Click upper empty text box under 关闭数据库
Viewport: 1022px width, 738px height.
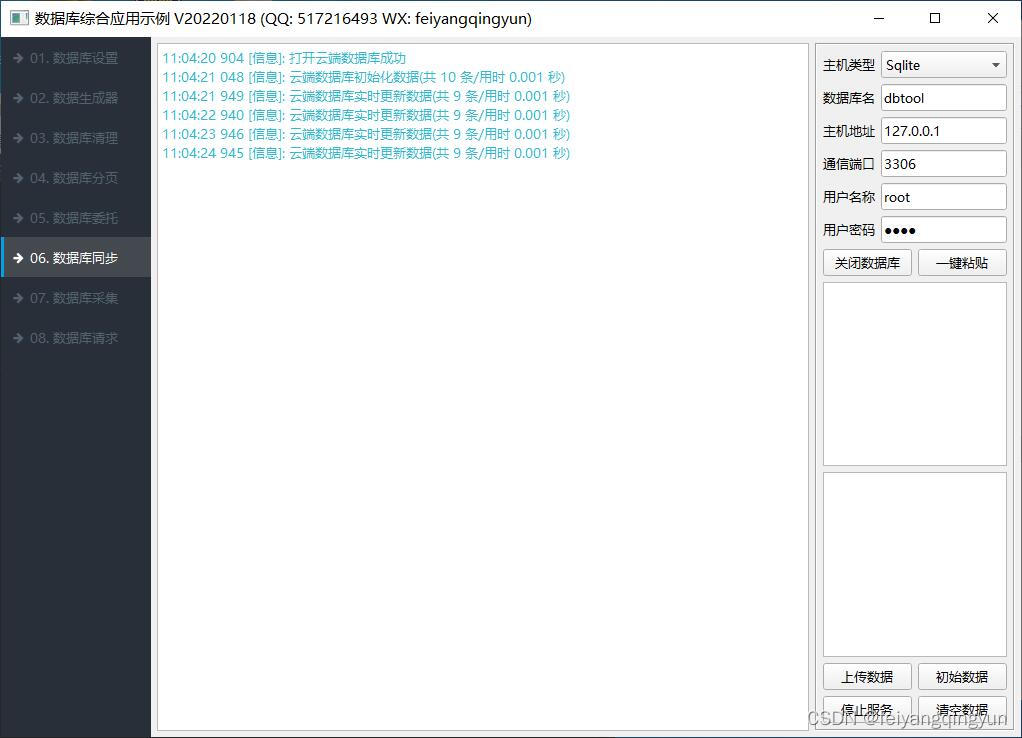(x=915, y=374)
